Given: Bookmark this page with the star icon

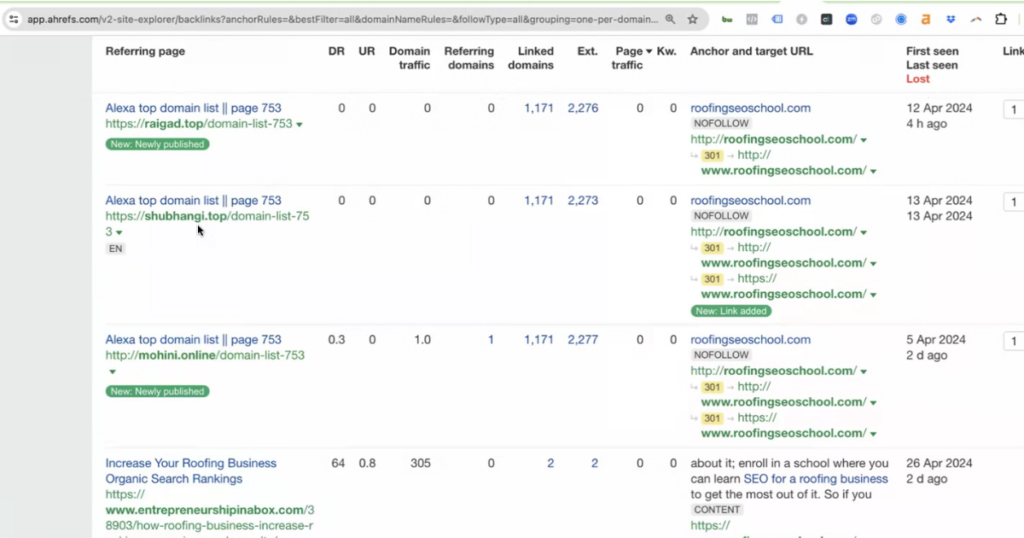Looking at the screenshot, I should (x=693, y=20).
